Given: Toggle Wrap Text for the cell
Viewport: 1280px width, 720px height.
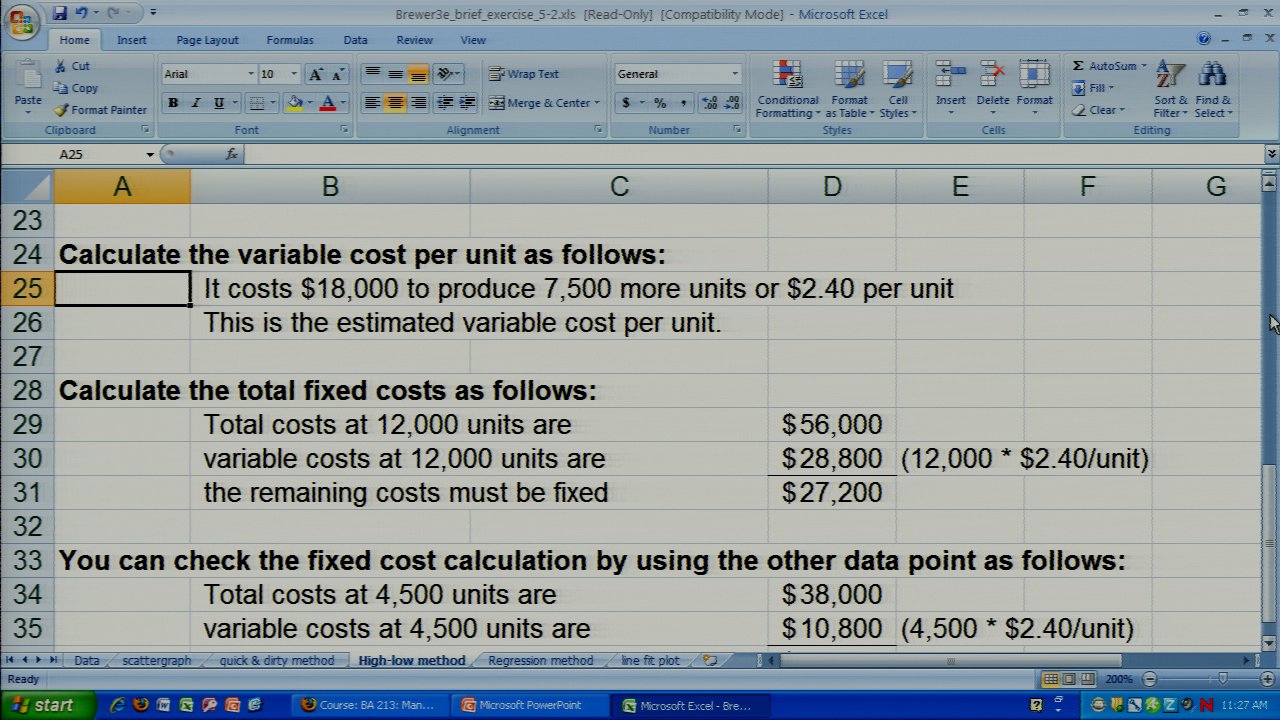Looking at the screenshot, I should point(524,74).
